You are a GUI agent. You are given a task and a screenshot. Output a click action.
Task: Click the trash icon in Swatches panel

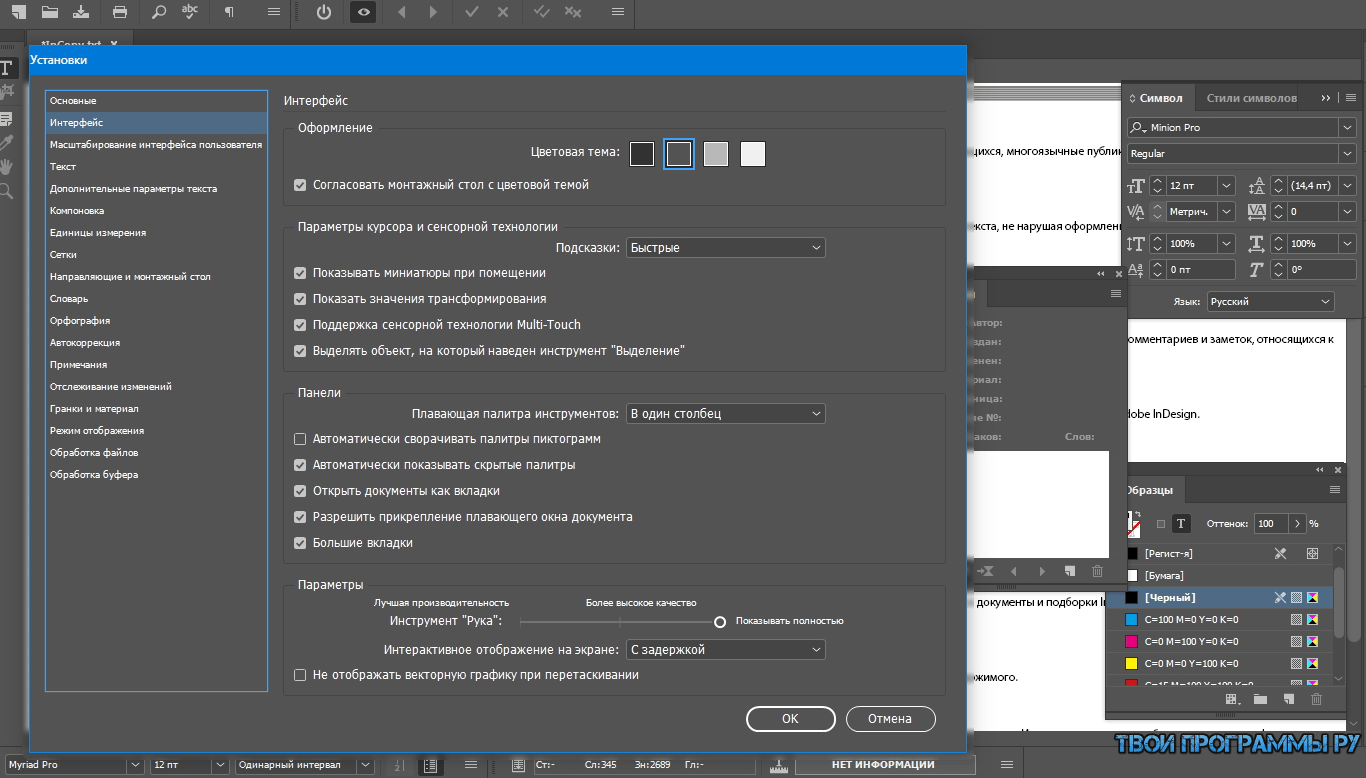pyautogui.click(x=1316, y=699)
